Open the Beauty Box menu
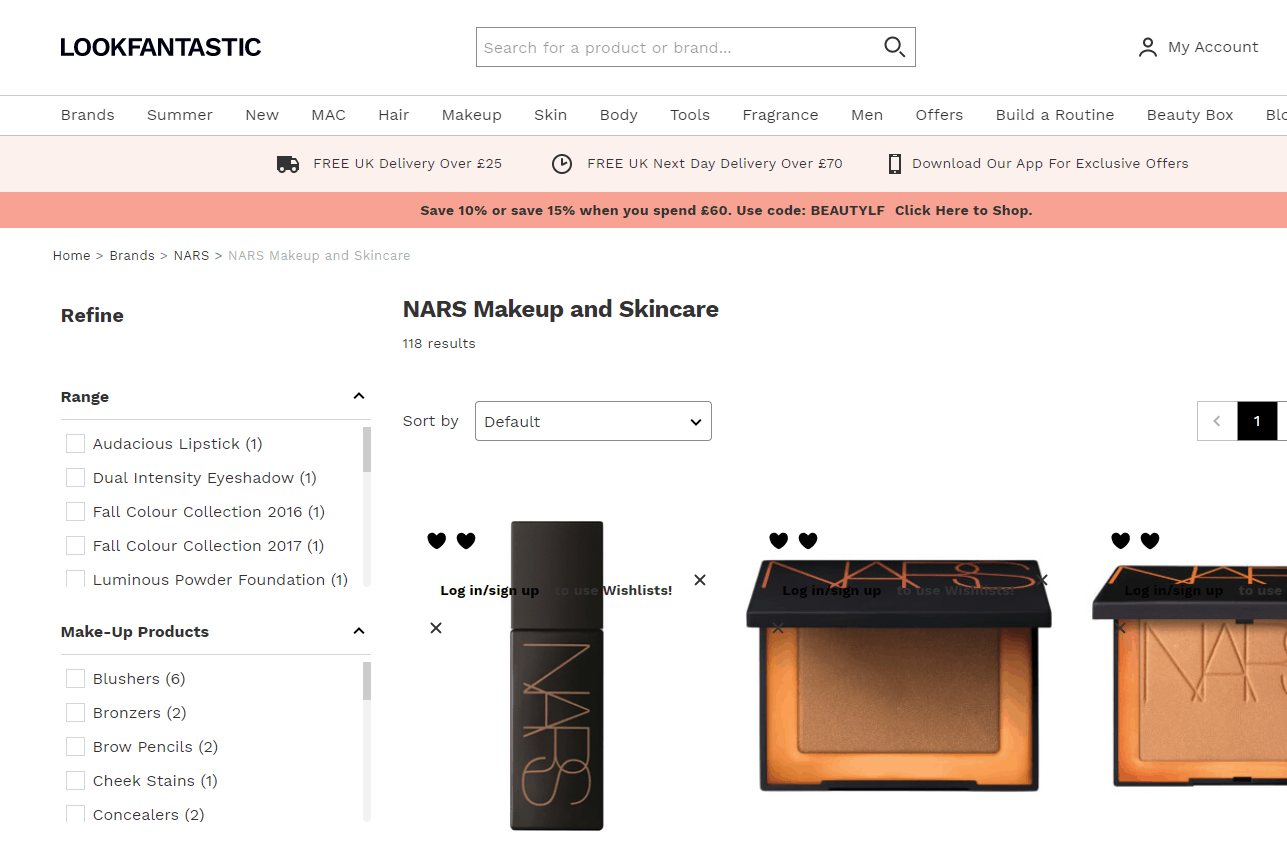Image resolution: width=1287 pixels, height=844 pixels. (1190, 115)
